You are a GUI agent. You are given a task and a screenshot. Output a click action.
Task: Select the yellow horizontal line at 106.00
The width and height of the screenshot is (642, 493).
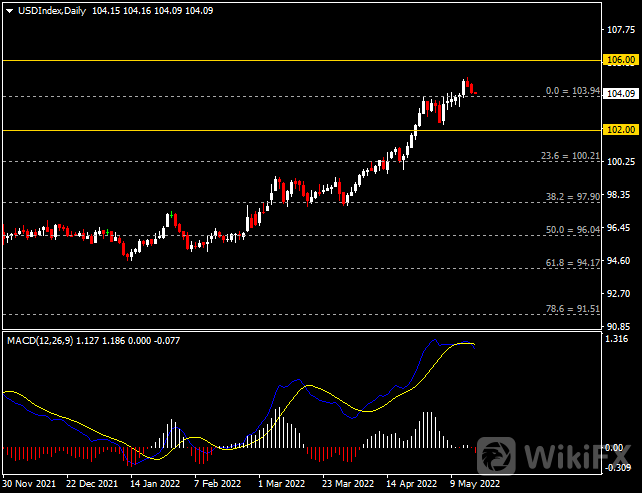click(300, 60)
